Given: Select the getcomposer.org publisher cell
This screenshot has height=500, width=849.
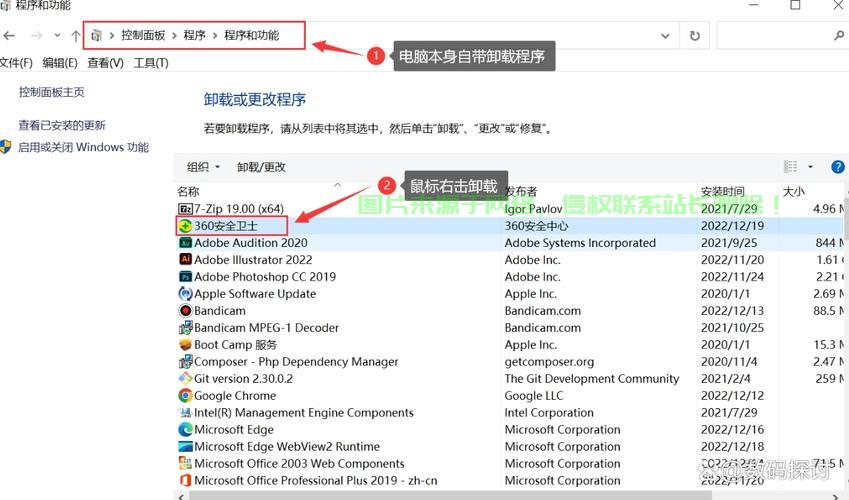Looking at the screenshot, I should tap(549, 361).
